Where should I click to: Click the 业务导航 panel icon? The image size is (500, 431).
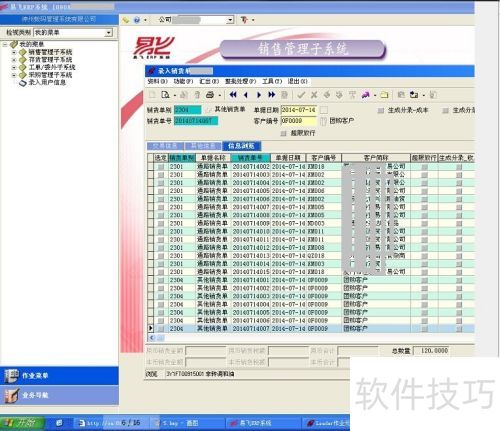click(11, 395)
